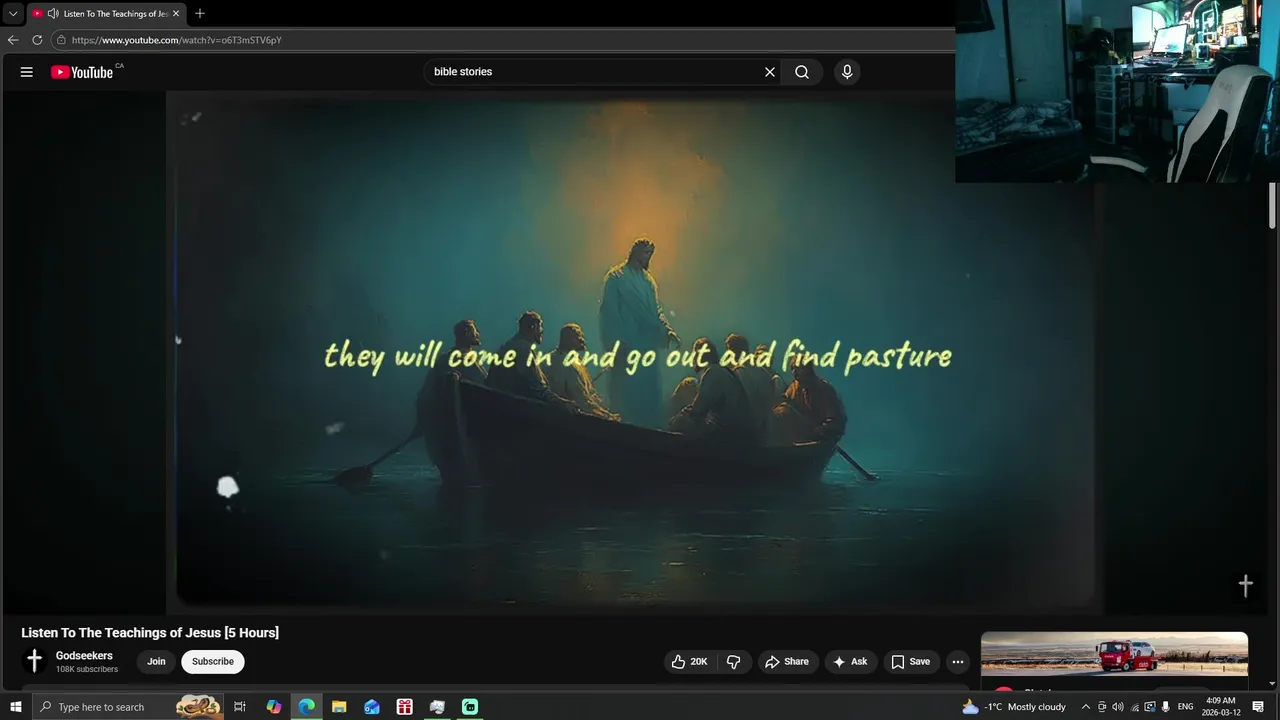Screen dimensions: 1280x720
Task: Click the webcam overlay preview
Action: point(1117,91)
